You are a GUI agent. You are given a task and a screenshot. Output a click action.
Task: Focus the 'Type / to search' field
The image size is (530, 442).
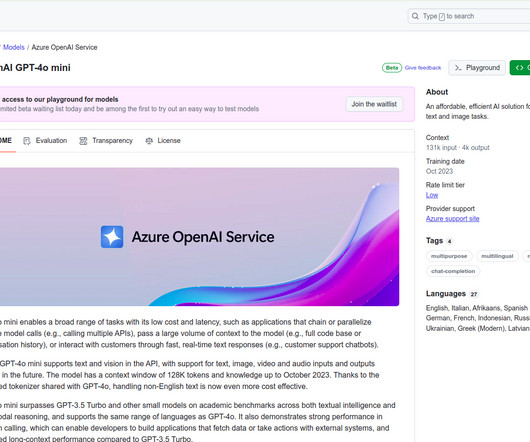469,16
